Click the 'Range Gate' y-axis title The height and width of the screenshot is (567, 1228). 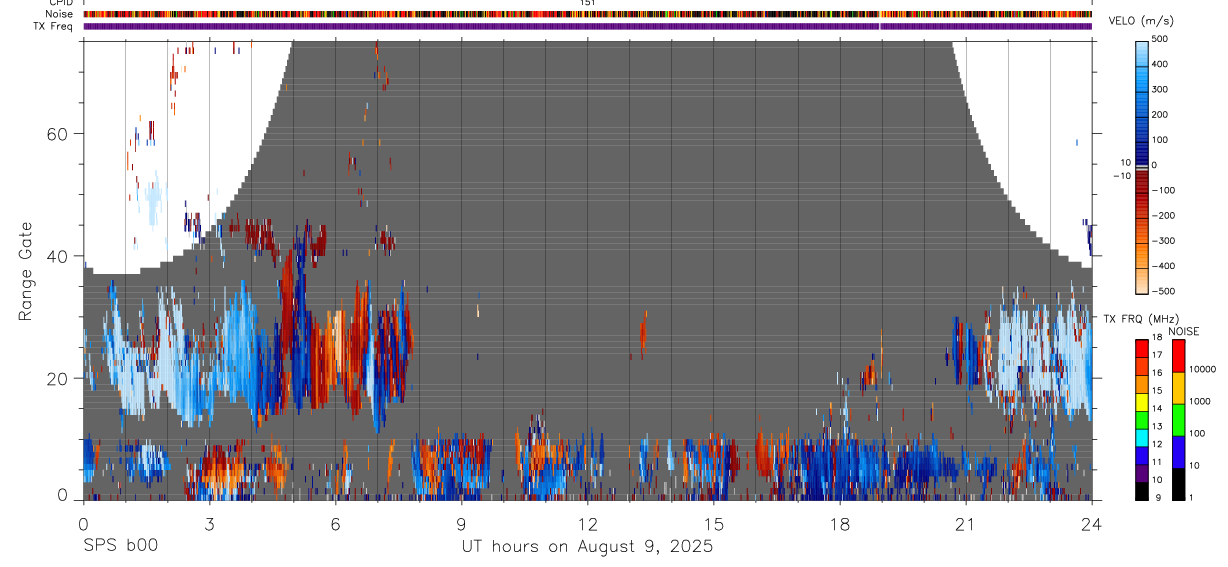point(26,272)
